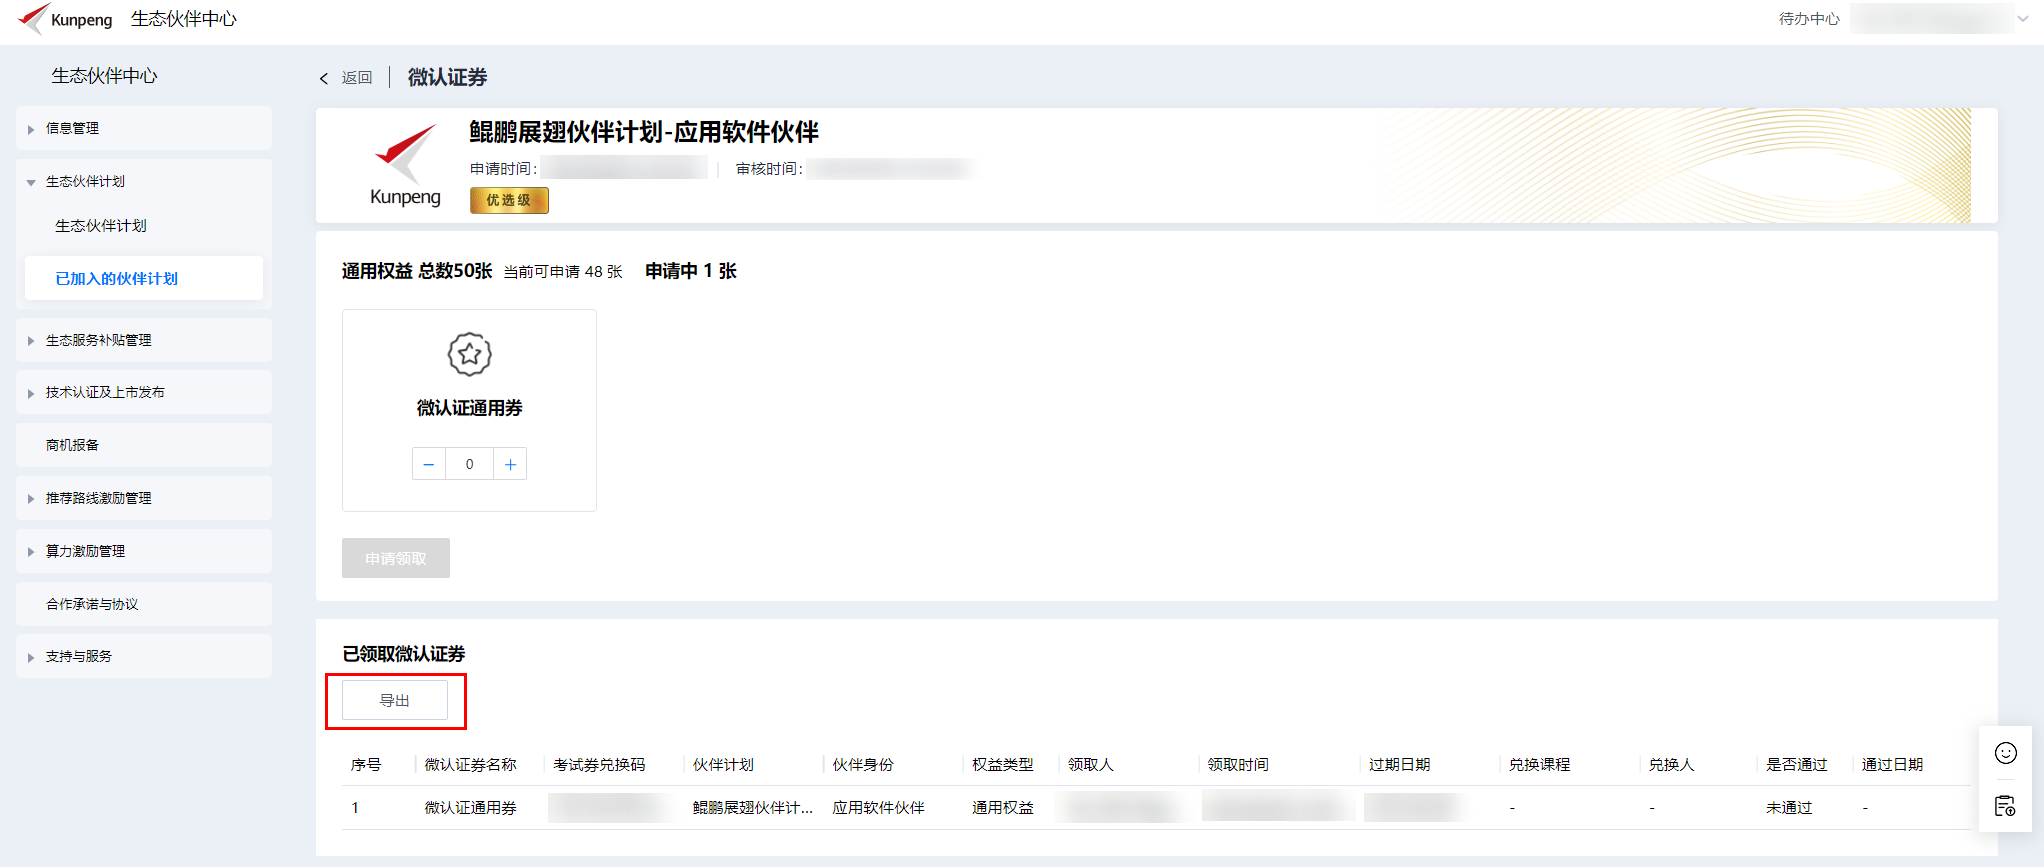The width and height of the screenshot is (2044, 867).
Task: Click the 兑换课程 column header
Action: pyautogui.click(x=1539, y=765)
